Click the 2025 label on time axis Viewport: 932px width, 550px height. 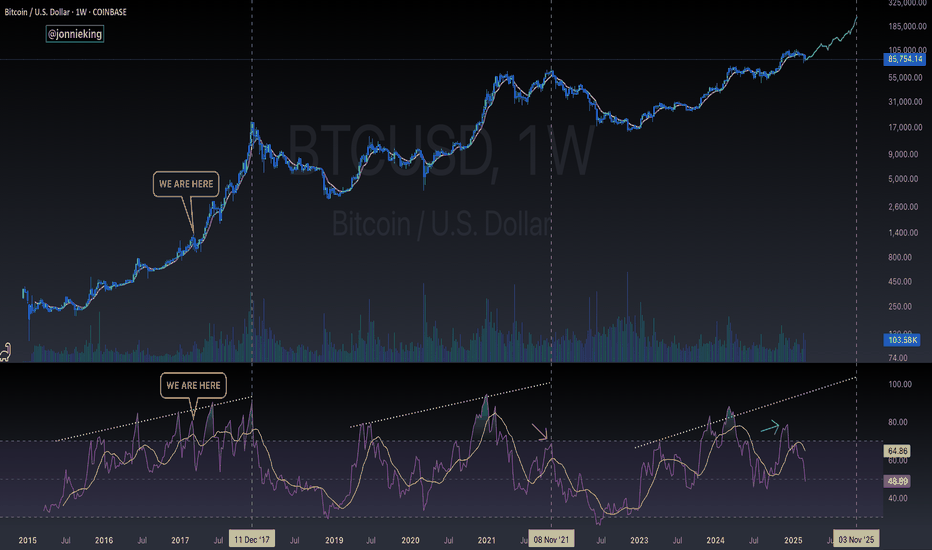[x=793, y=540]
